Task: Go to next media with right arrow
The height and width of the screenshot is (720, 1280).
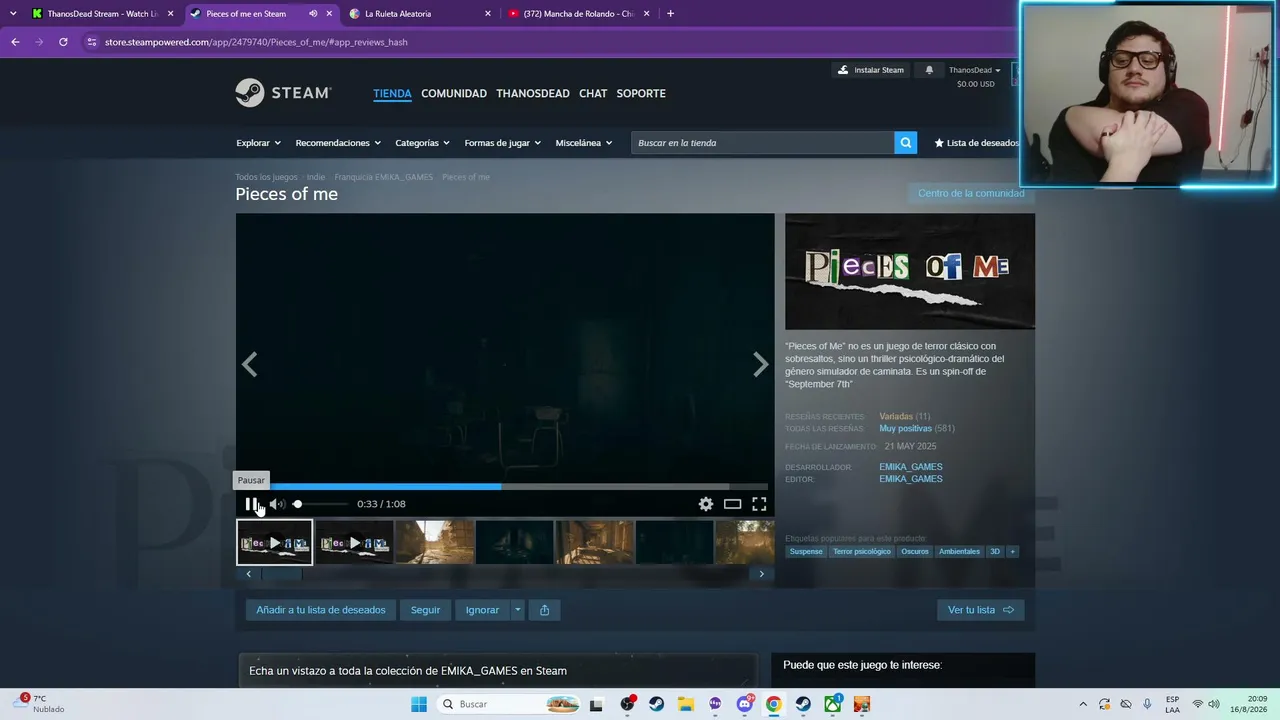Action: [x=761, y=365]
